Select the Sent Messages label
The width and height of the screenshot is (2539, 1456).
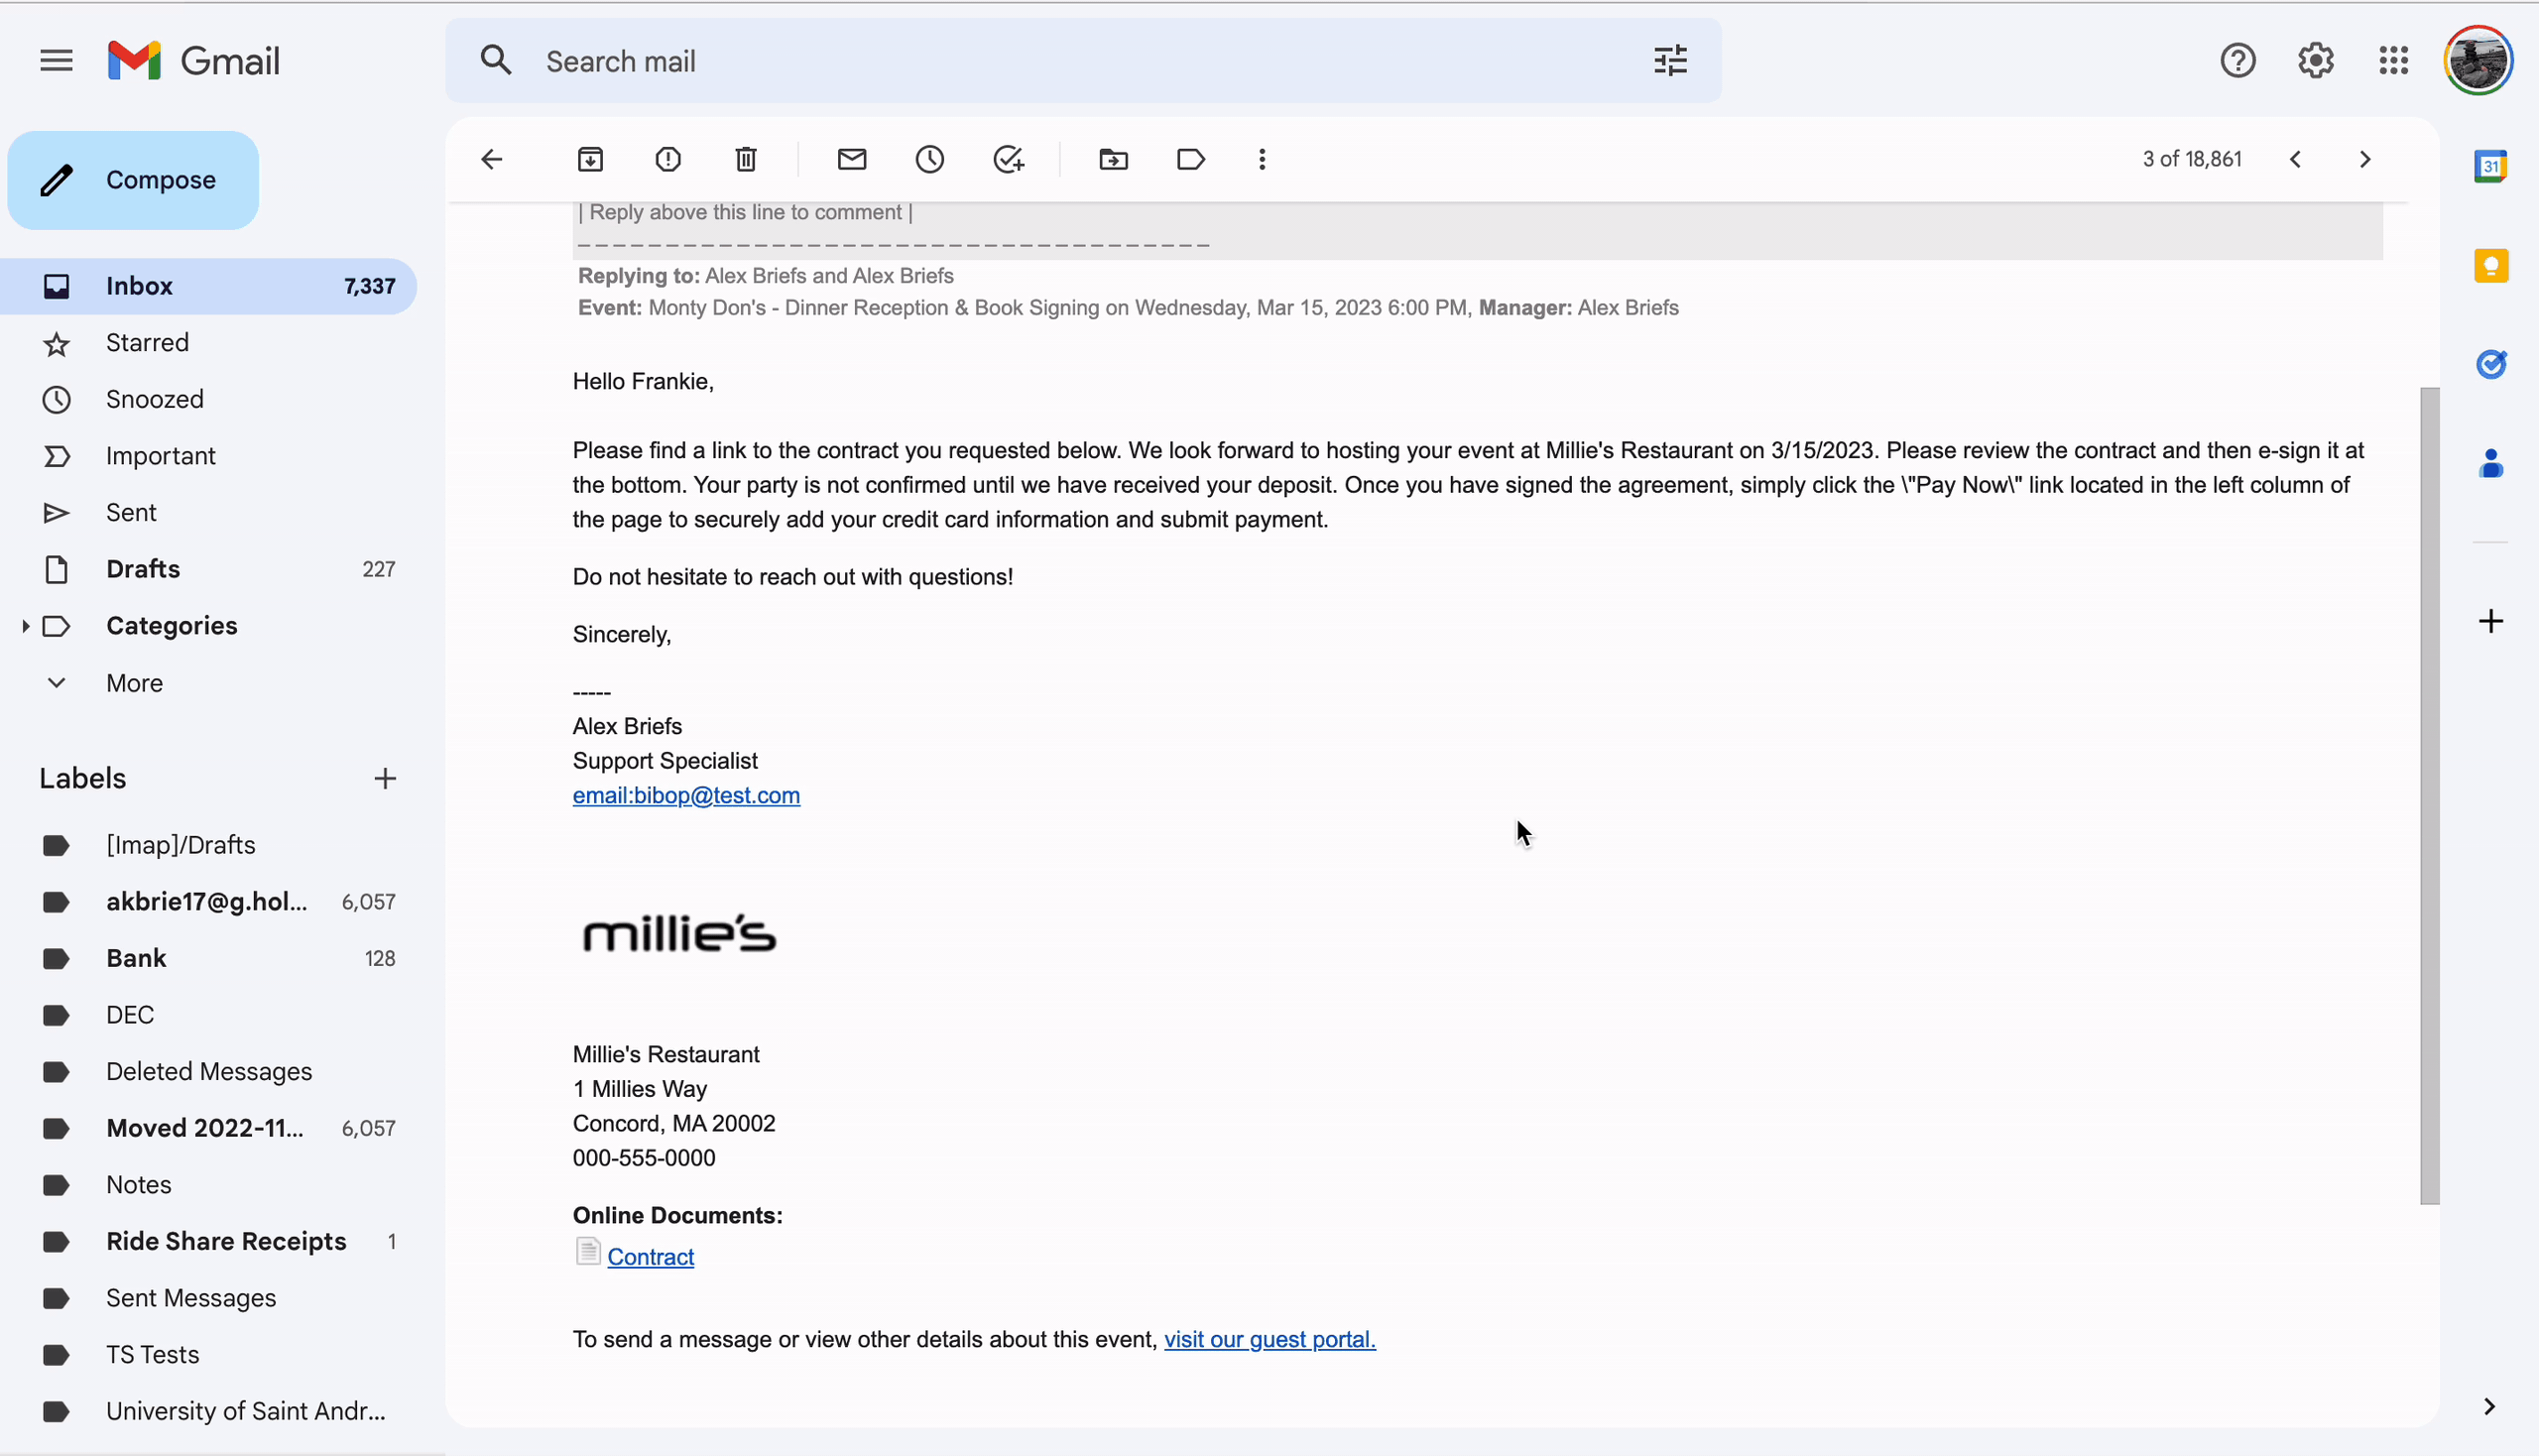point(208,1298)
